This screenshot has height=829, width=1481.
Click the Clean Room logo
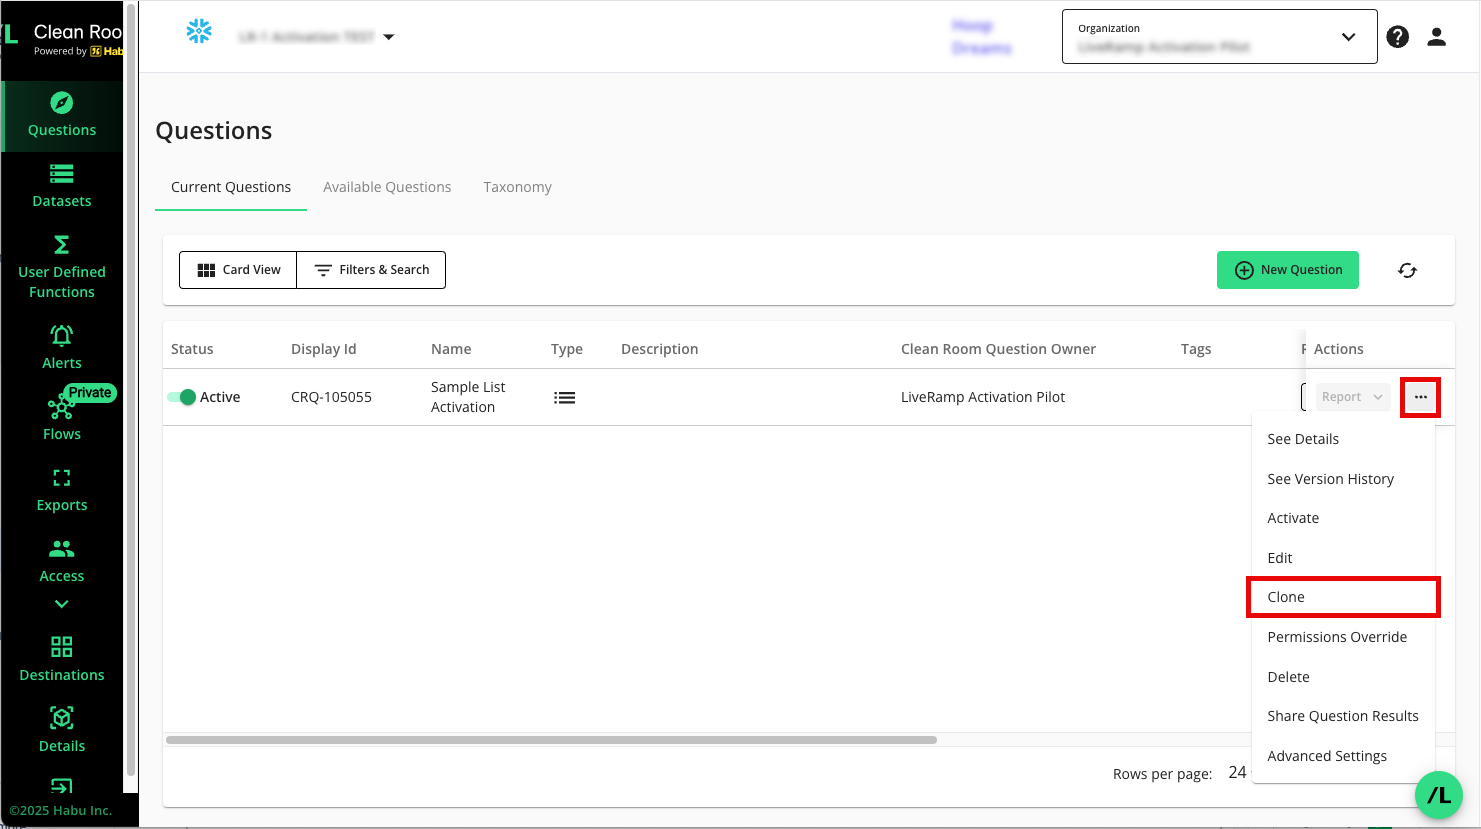coord(64,40)
